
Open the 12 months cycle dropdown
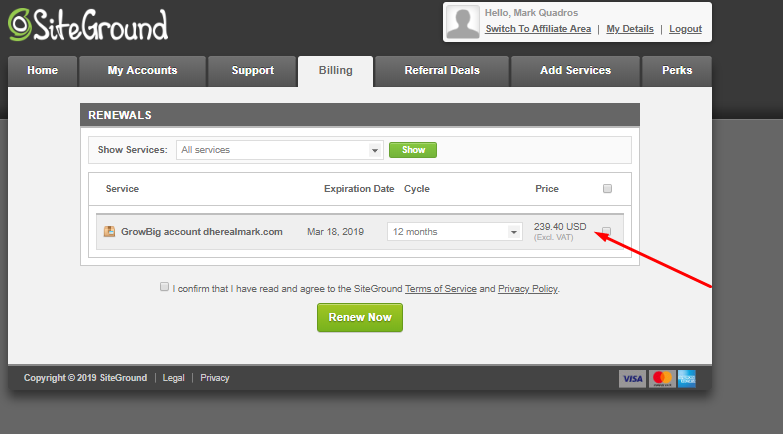click(454, 232)
